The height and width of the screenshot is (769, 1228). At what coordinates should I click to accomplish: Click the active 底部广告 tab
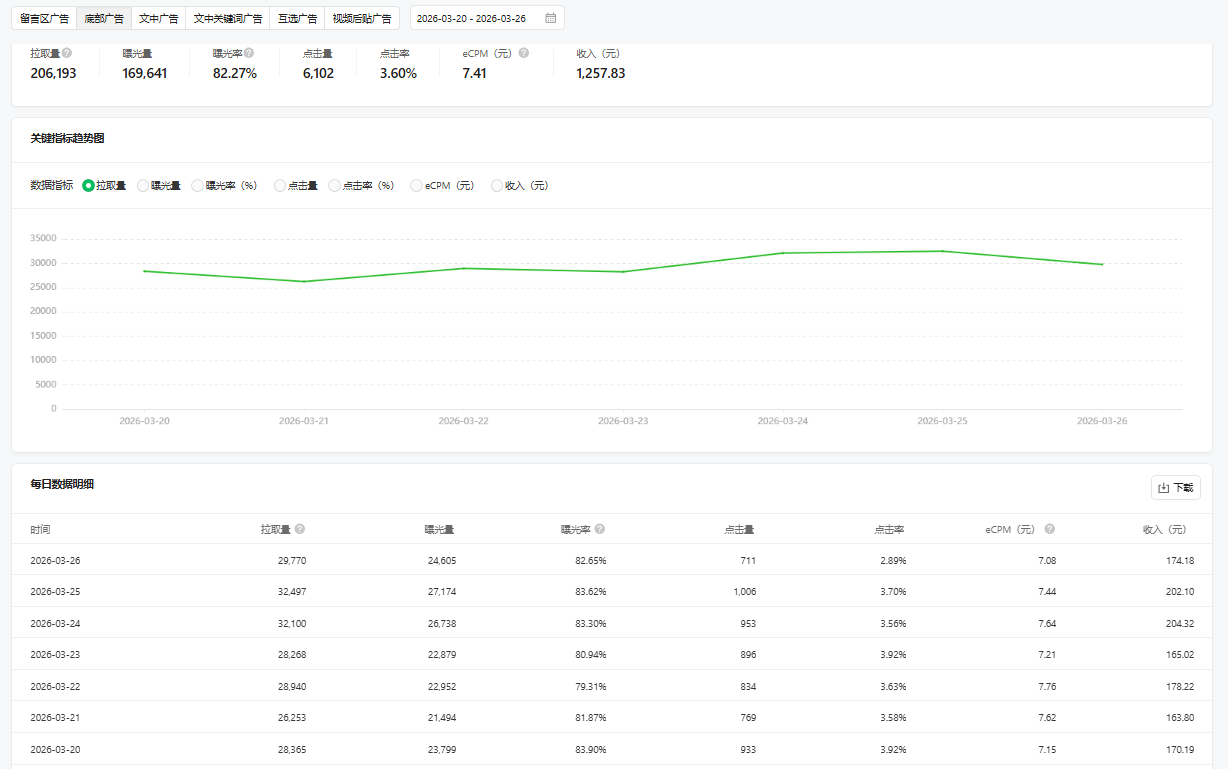(x=104, y=18)
